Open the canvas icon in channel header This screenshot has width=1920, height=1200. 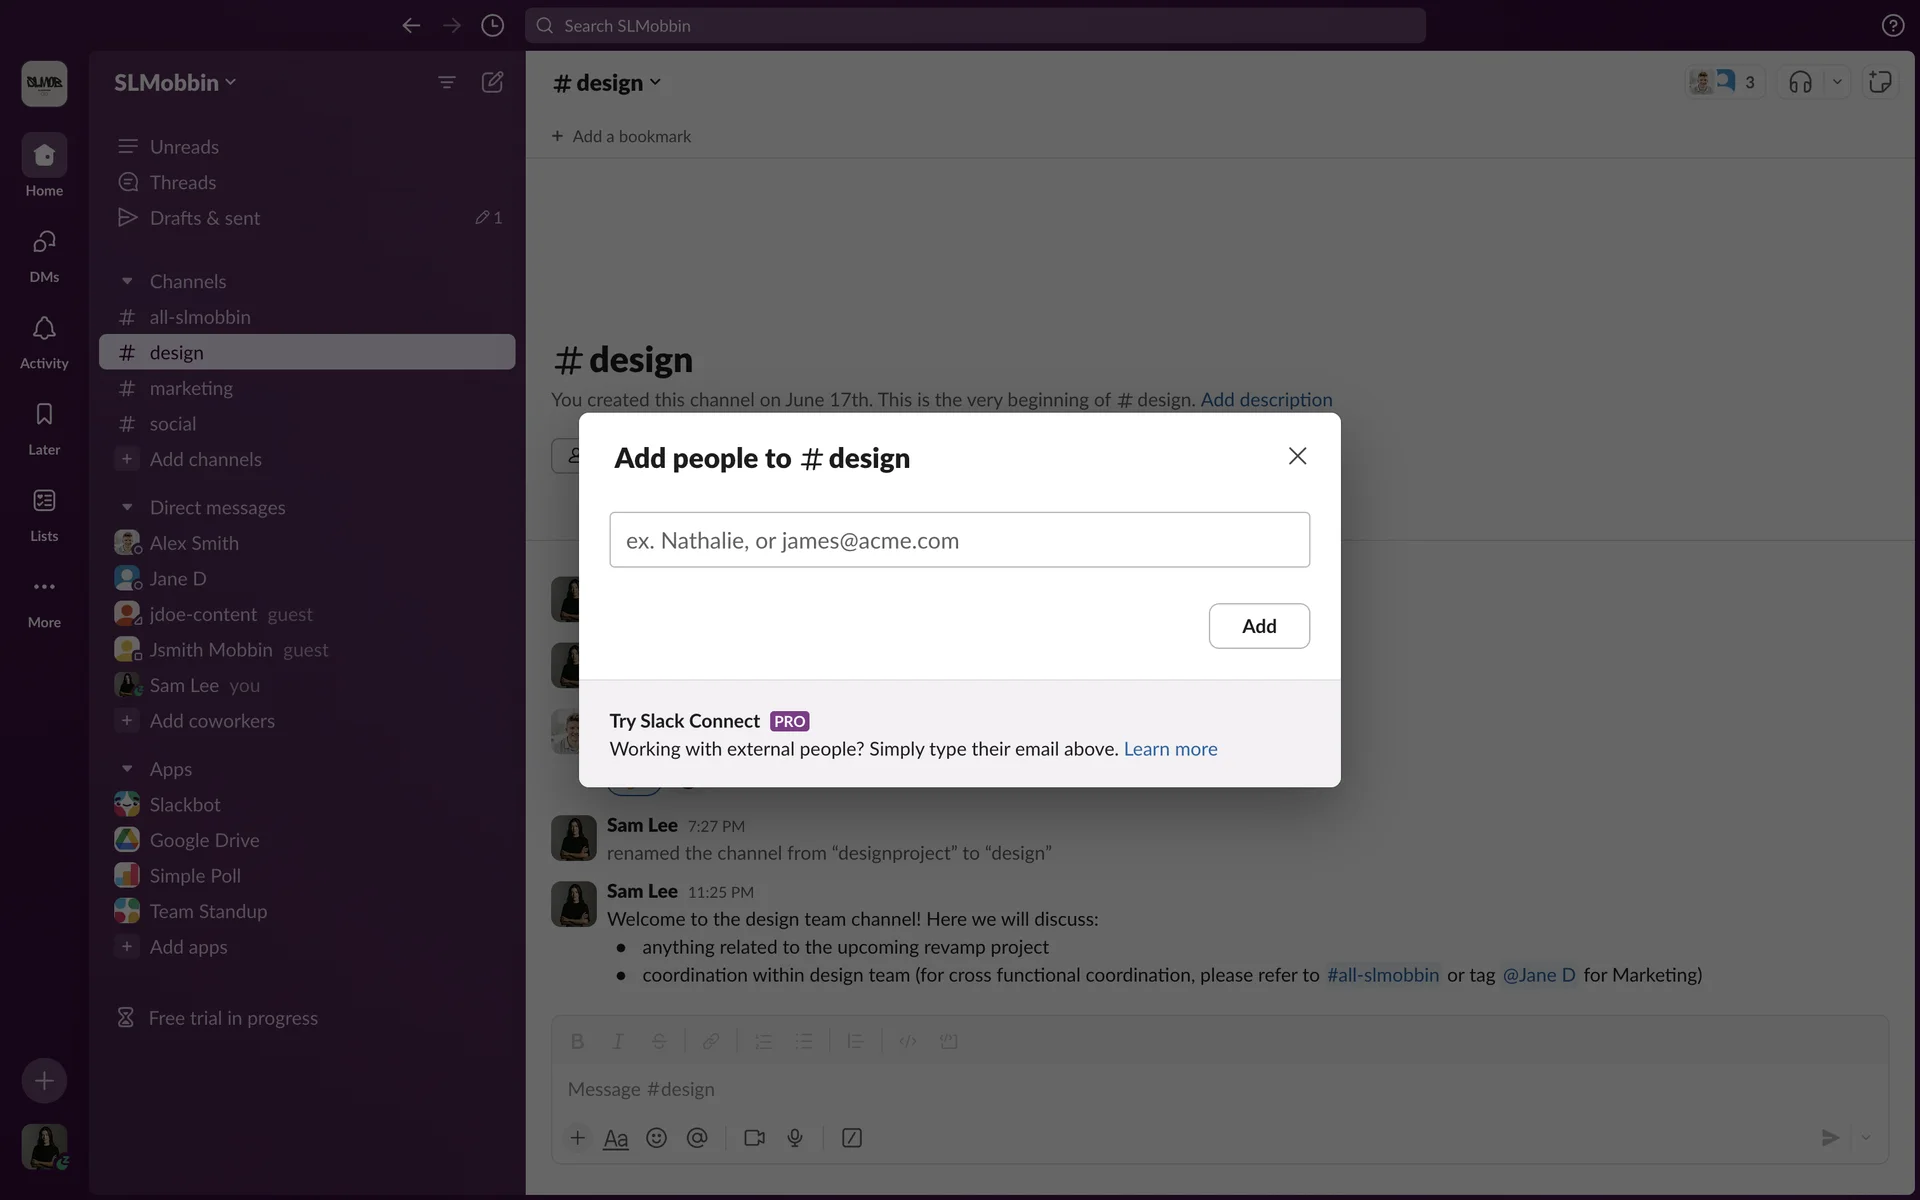tap(1880, 82)
